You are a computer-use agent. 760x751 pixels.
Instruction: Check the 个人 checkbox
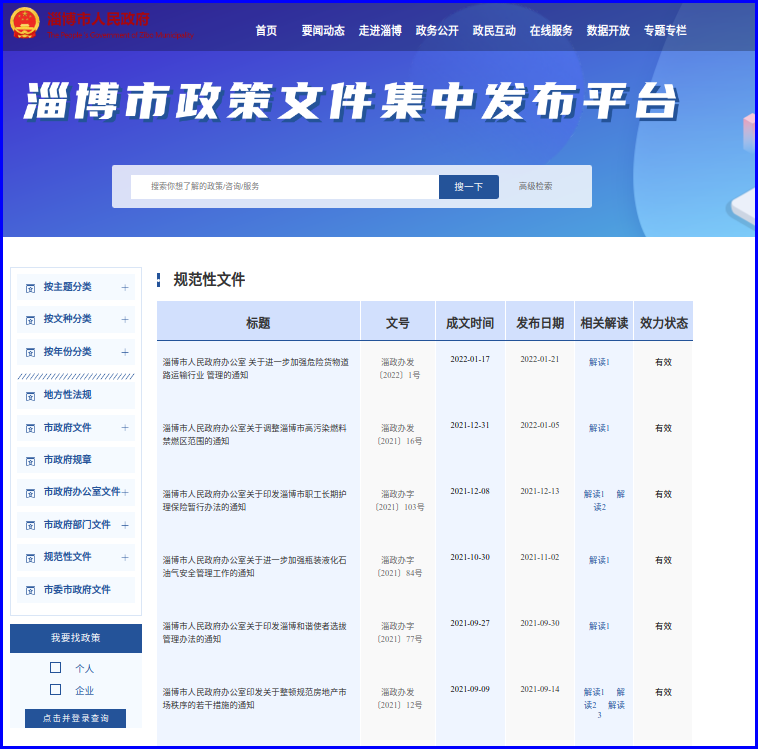(x=56, y=668)
